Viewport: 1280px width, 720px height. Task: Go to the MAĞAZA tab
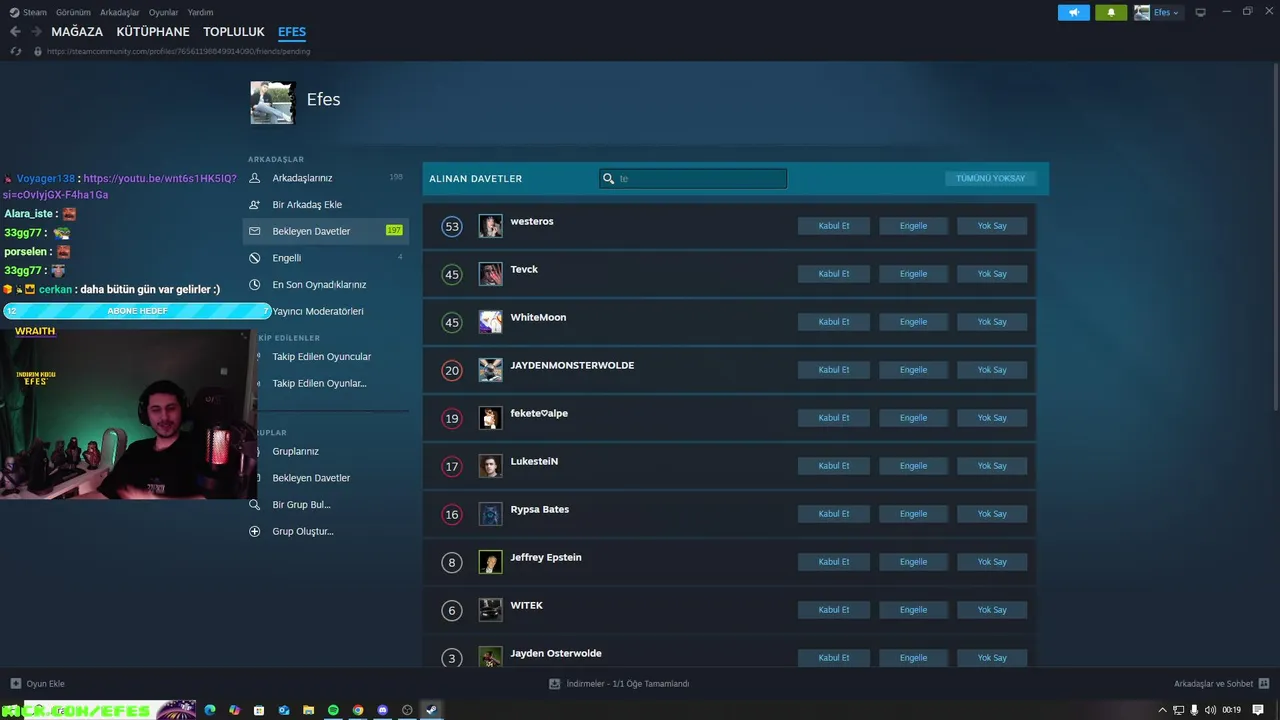(x=77, y=32)
